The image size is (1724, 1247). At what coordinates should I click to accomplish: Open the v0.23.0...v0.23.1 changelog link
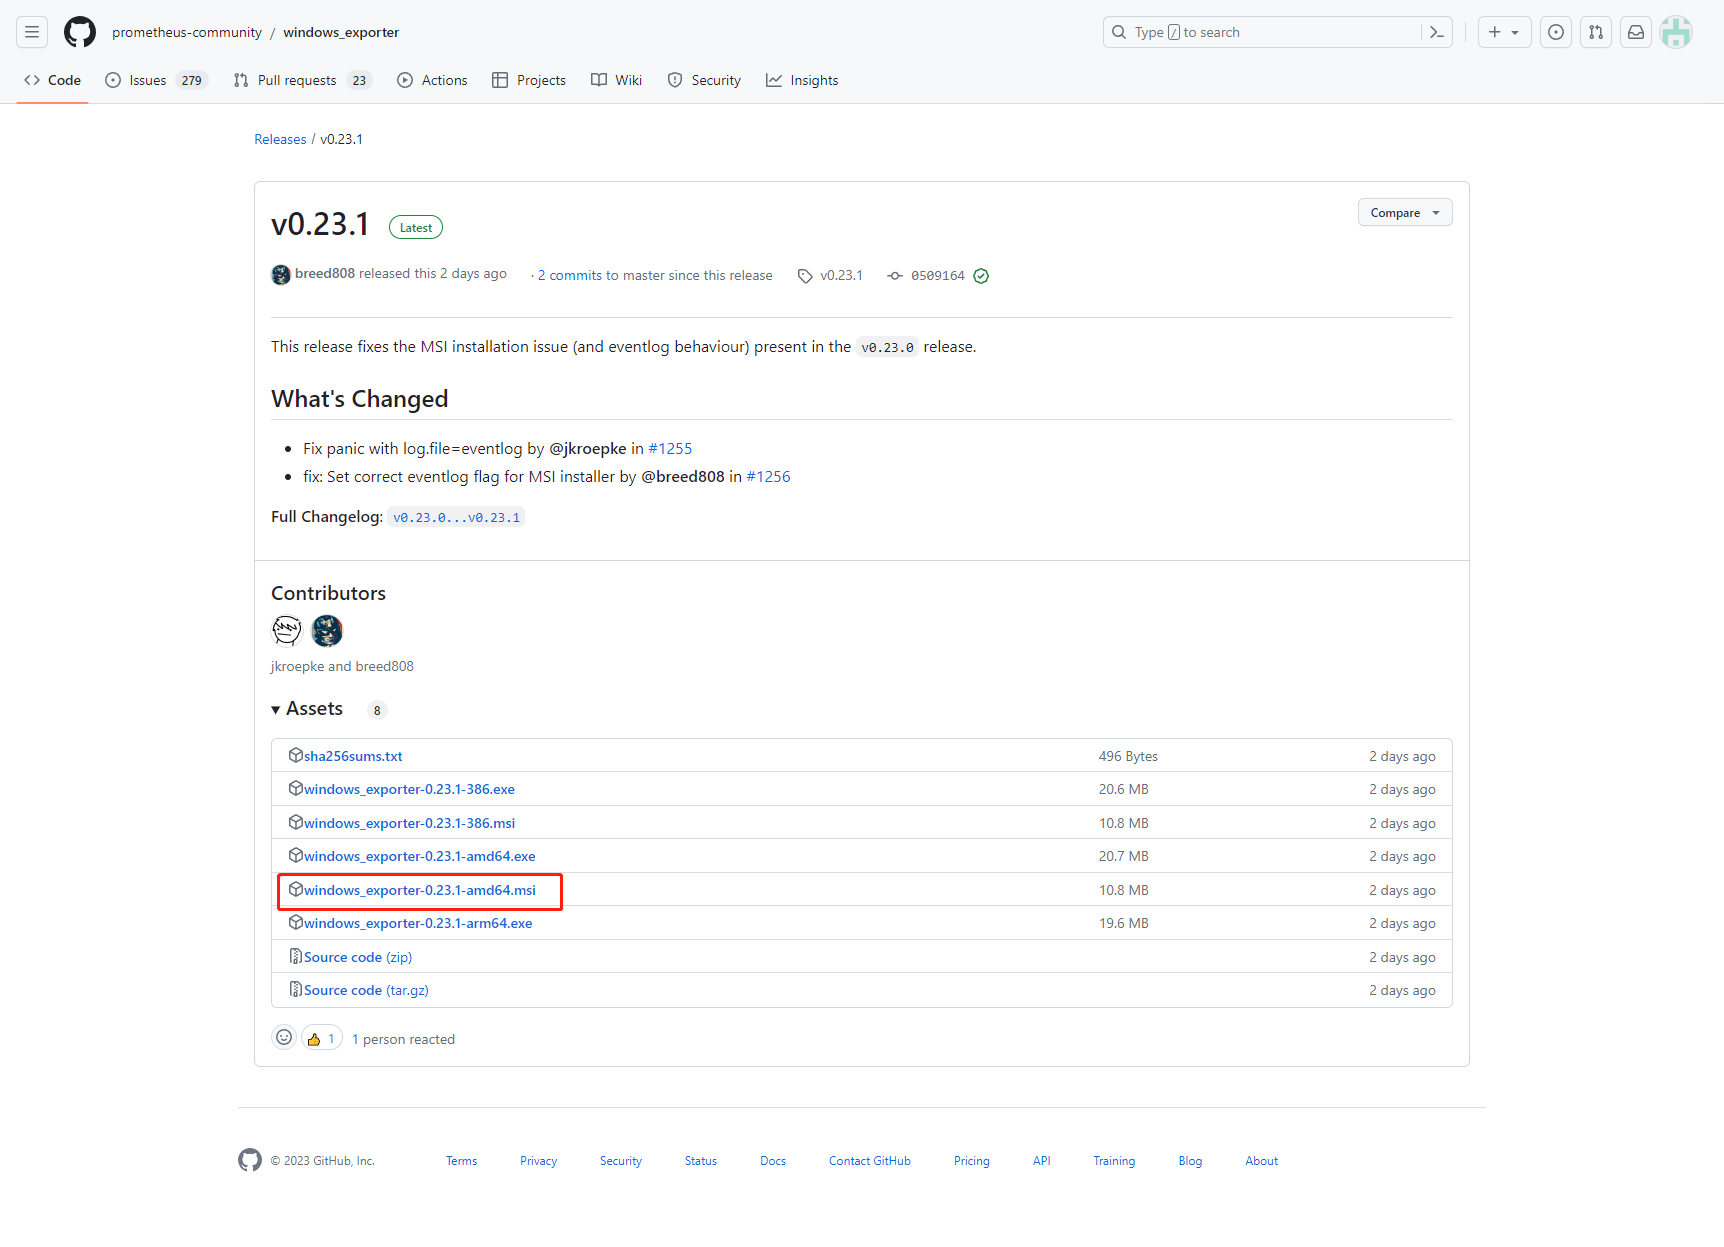[x=456, y=517]
